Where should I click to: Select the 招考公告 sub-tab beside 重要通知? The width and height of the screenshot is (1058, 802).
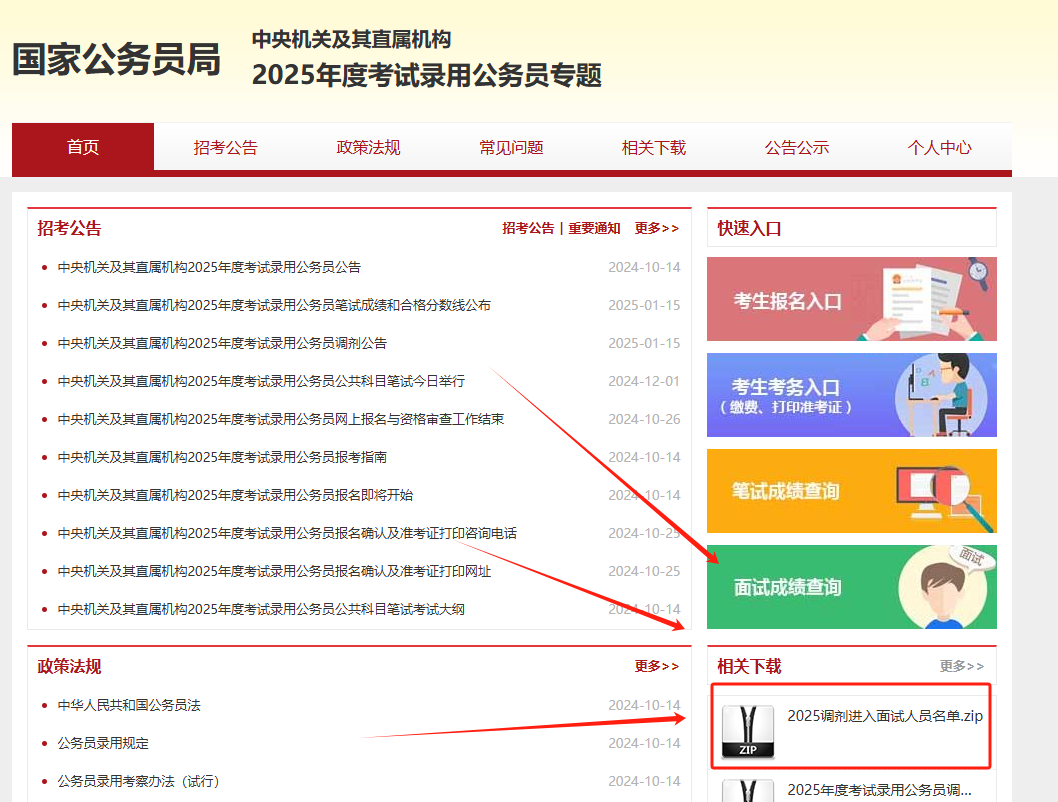pos(528,228)
